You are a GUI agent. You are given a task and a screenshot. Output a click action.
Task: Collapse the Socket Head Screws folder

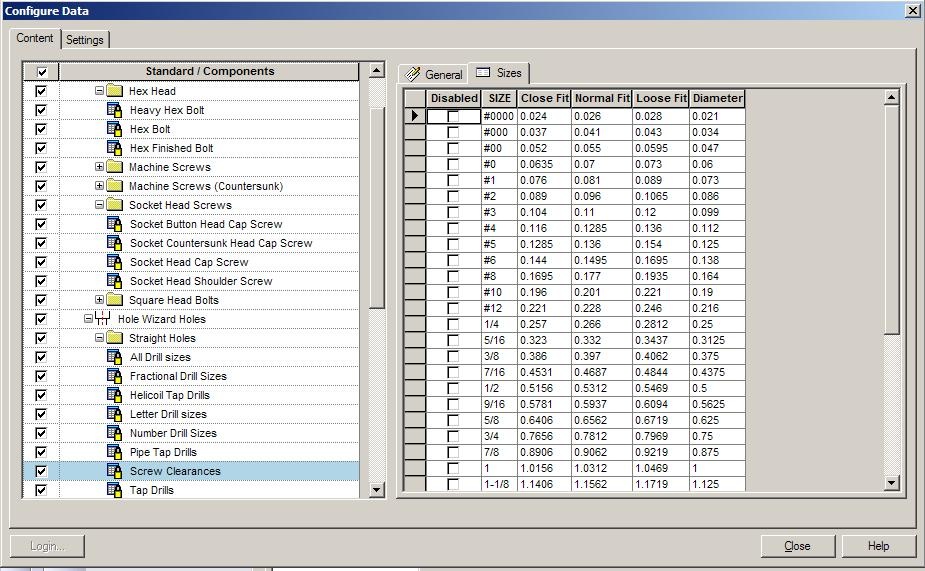99,205
